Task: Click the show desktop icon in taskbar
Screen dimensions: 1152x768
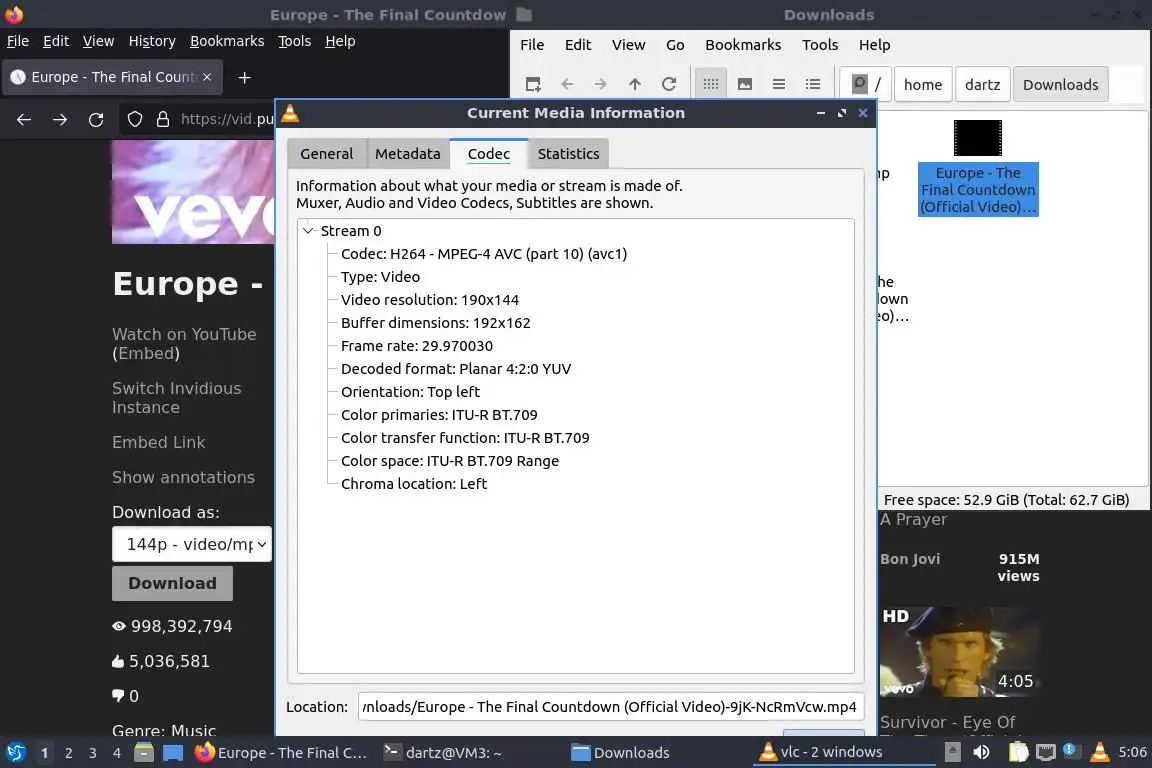Action: (x=173, y=753)
